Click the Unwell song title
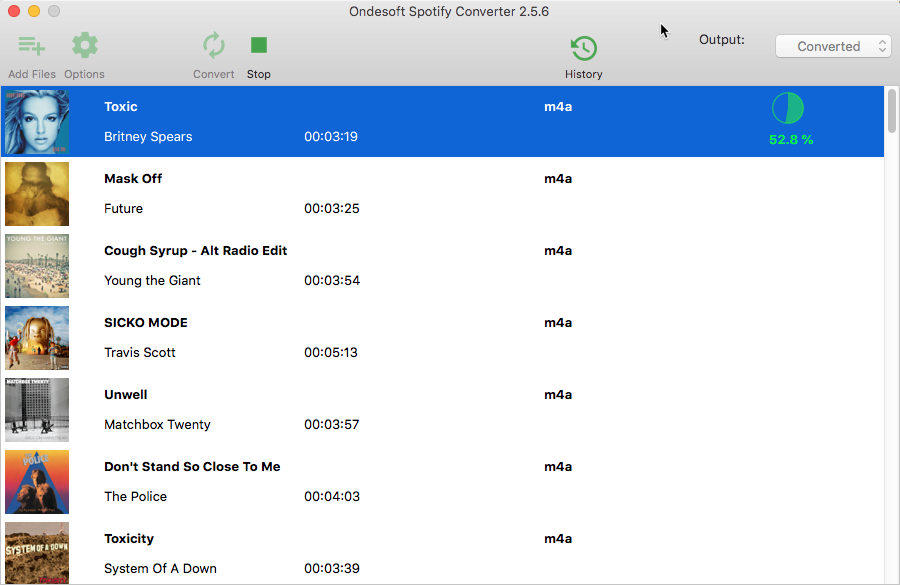 (x=126, y=394)
